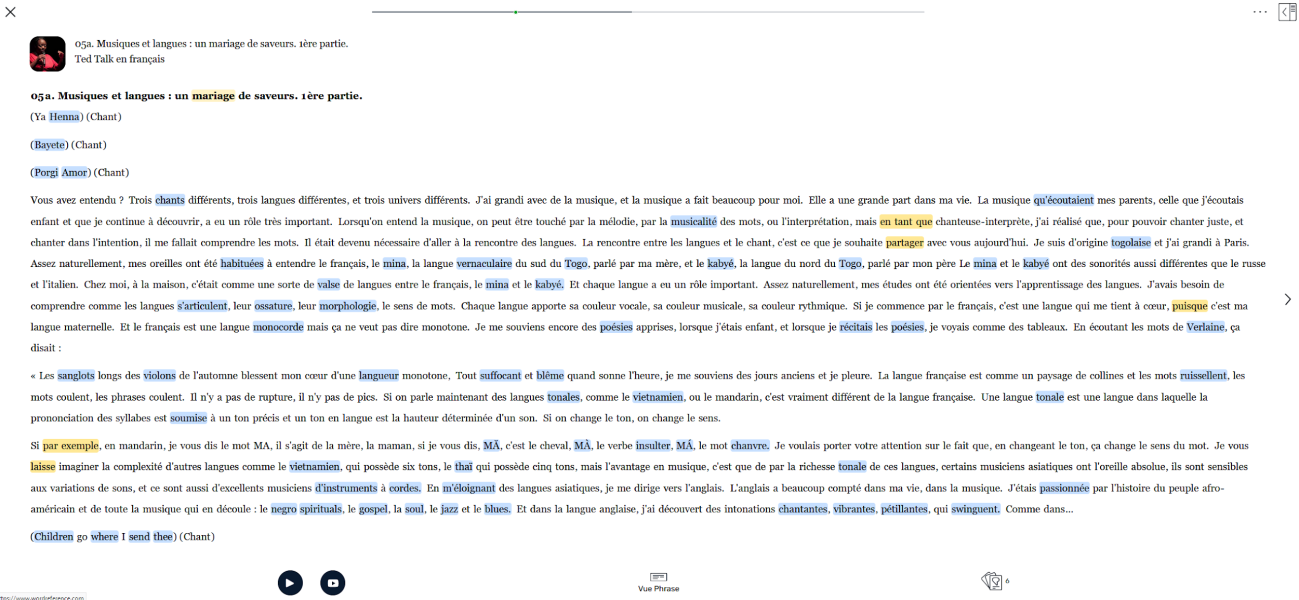1299x600 pixels.
Task: Select the blue word 'morphologie'
Action: [348, 306]
